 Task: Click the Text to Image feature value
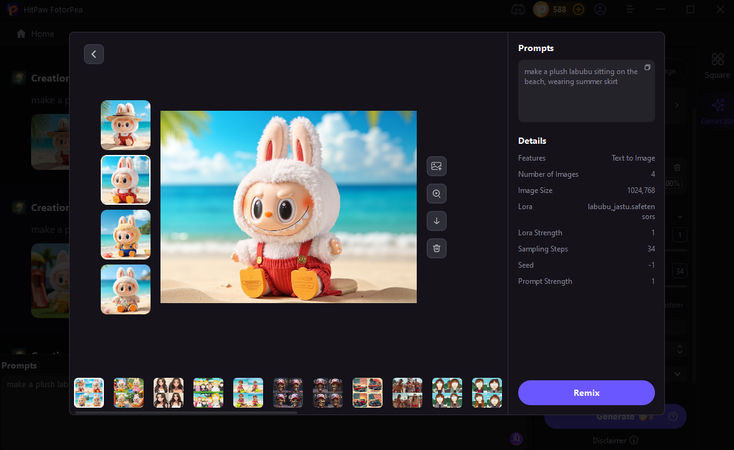click(633, 158)
